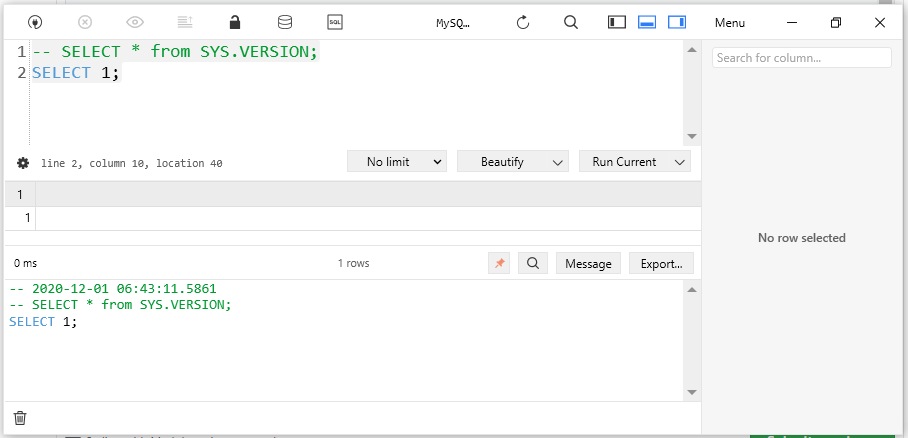Click the connect plug icon in toolbar
Image resolution: width=908 pixels, height=438 pixels.
point(35,22)
